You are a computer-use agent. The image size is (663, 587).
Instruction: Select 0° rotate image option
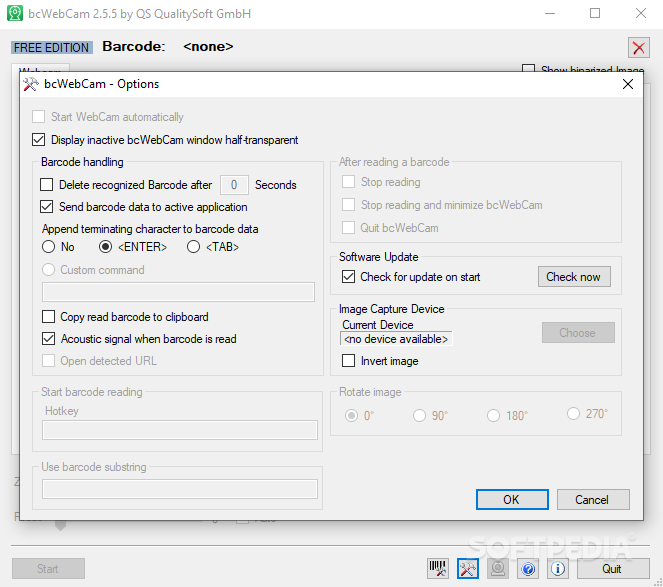click(x=351, y=416)
